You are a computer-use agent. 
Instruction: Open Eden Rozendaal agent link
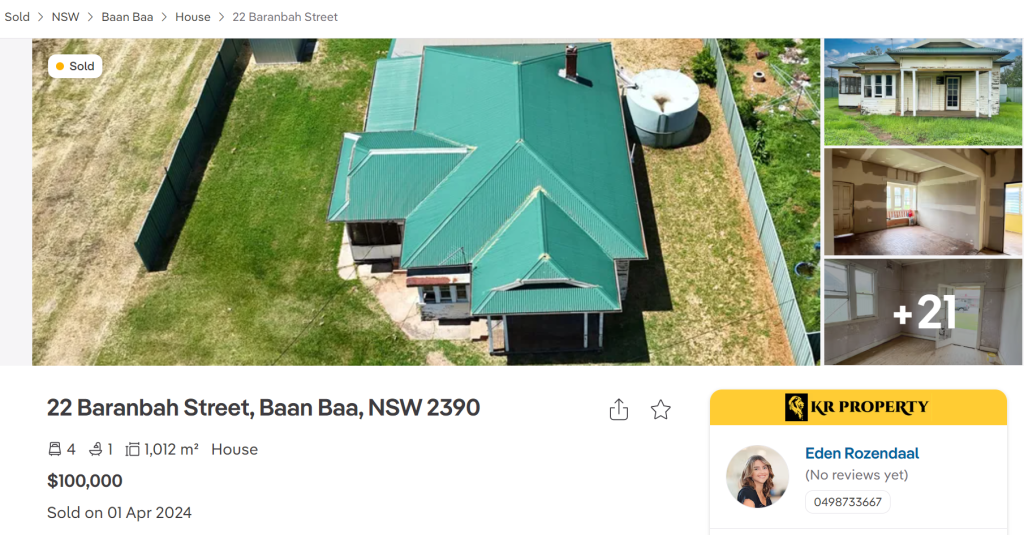(x=862, y=453)
